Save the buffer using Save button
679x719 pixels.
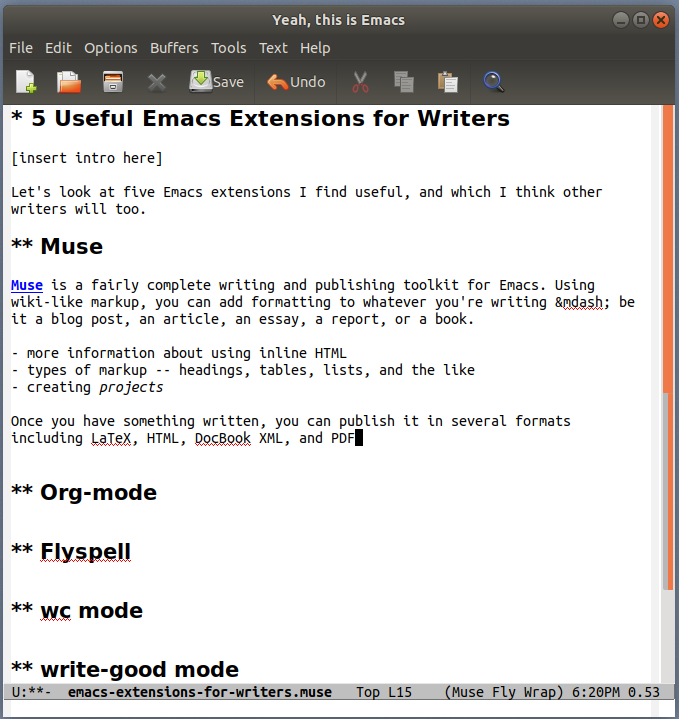pos(217,82)
